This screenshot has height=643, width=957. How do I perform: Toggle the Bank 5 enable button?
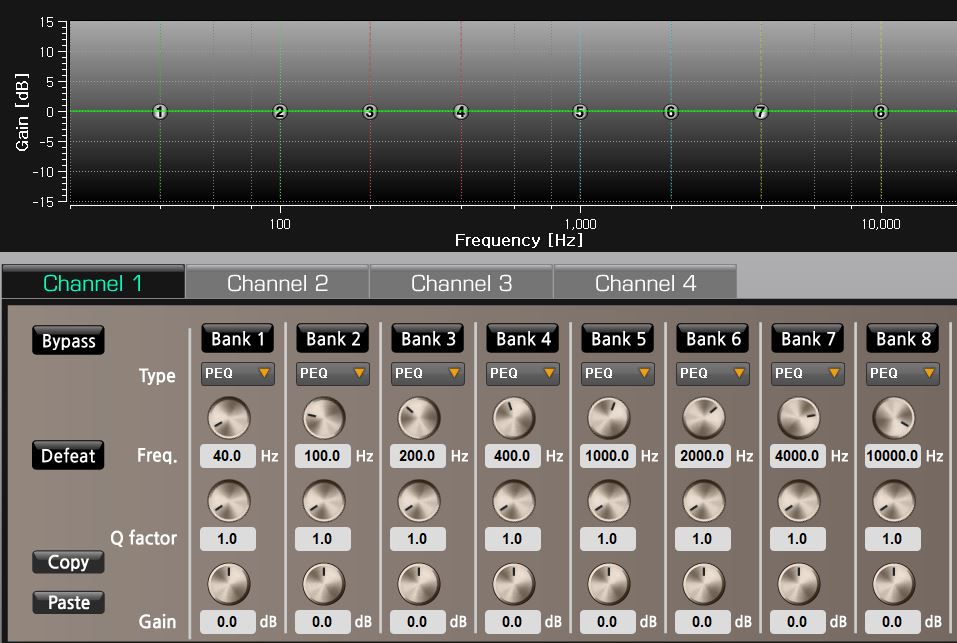[x=618, y=339]
